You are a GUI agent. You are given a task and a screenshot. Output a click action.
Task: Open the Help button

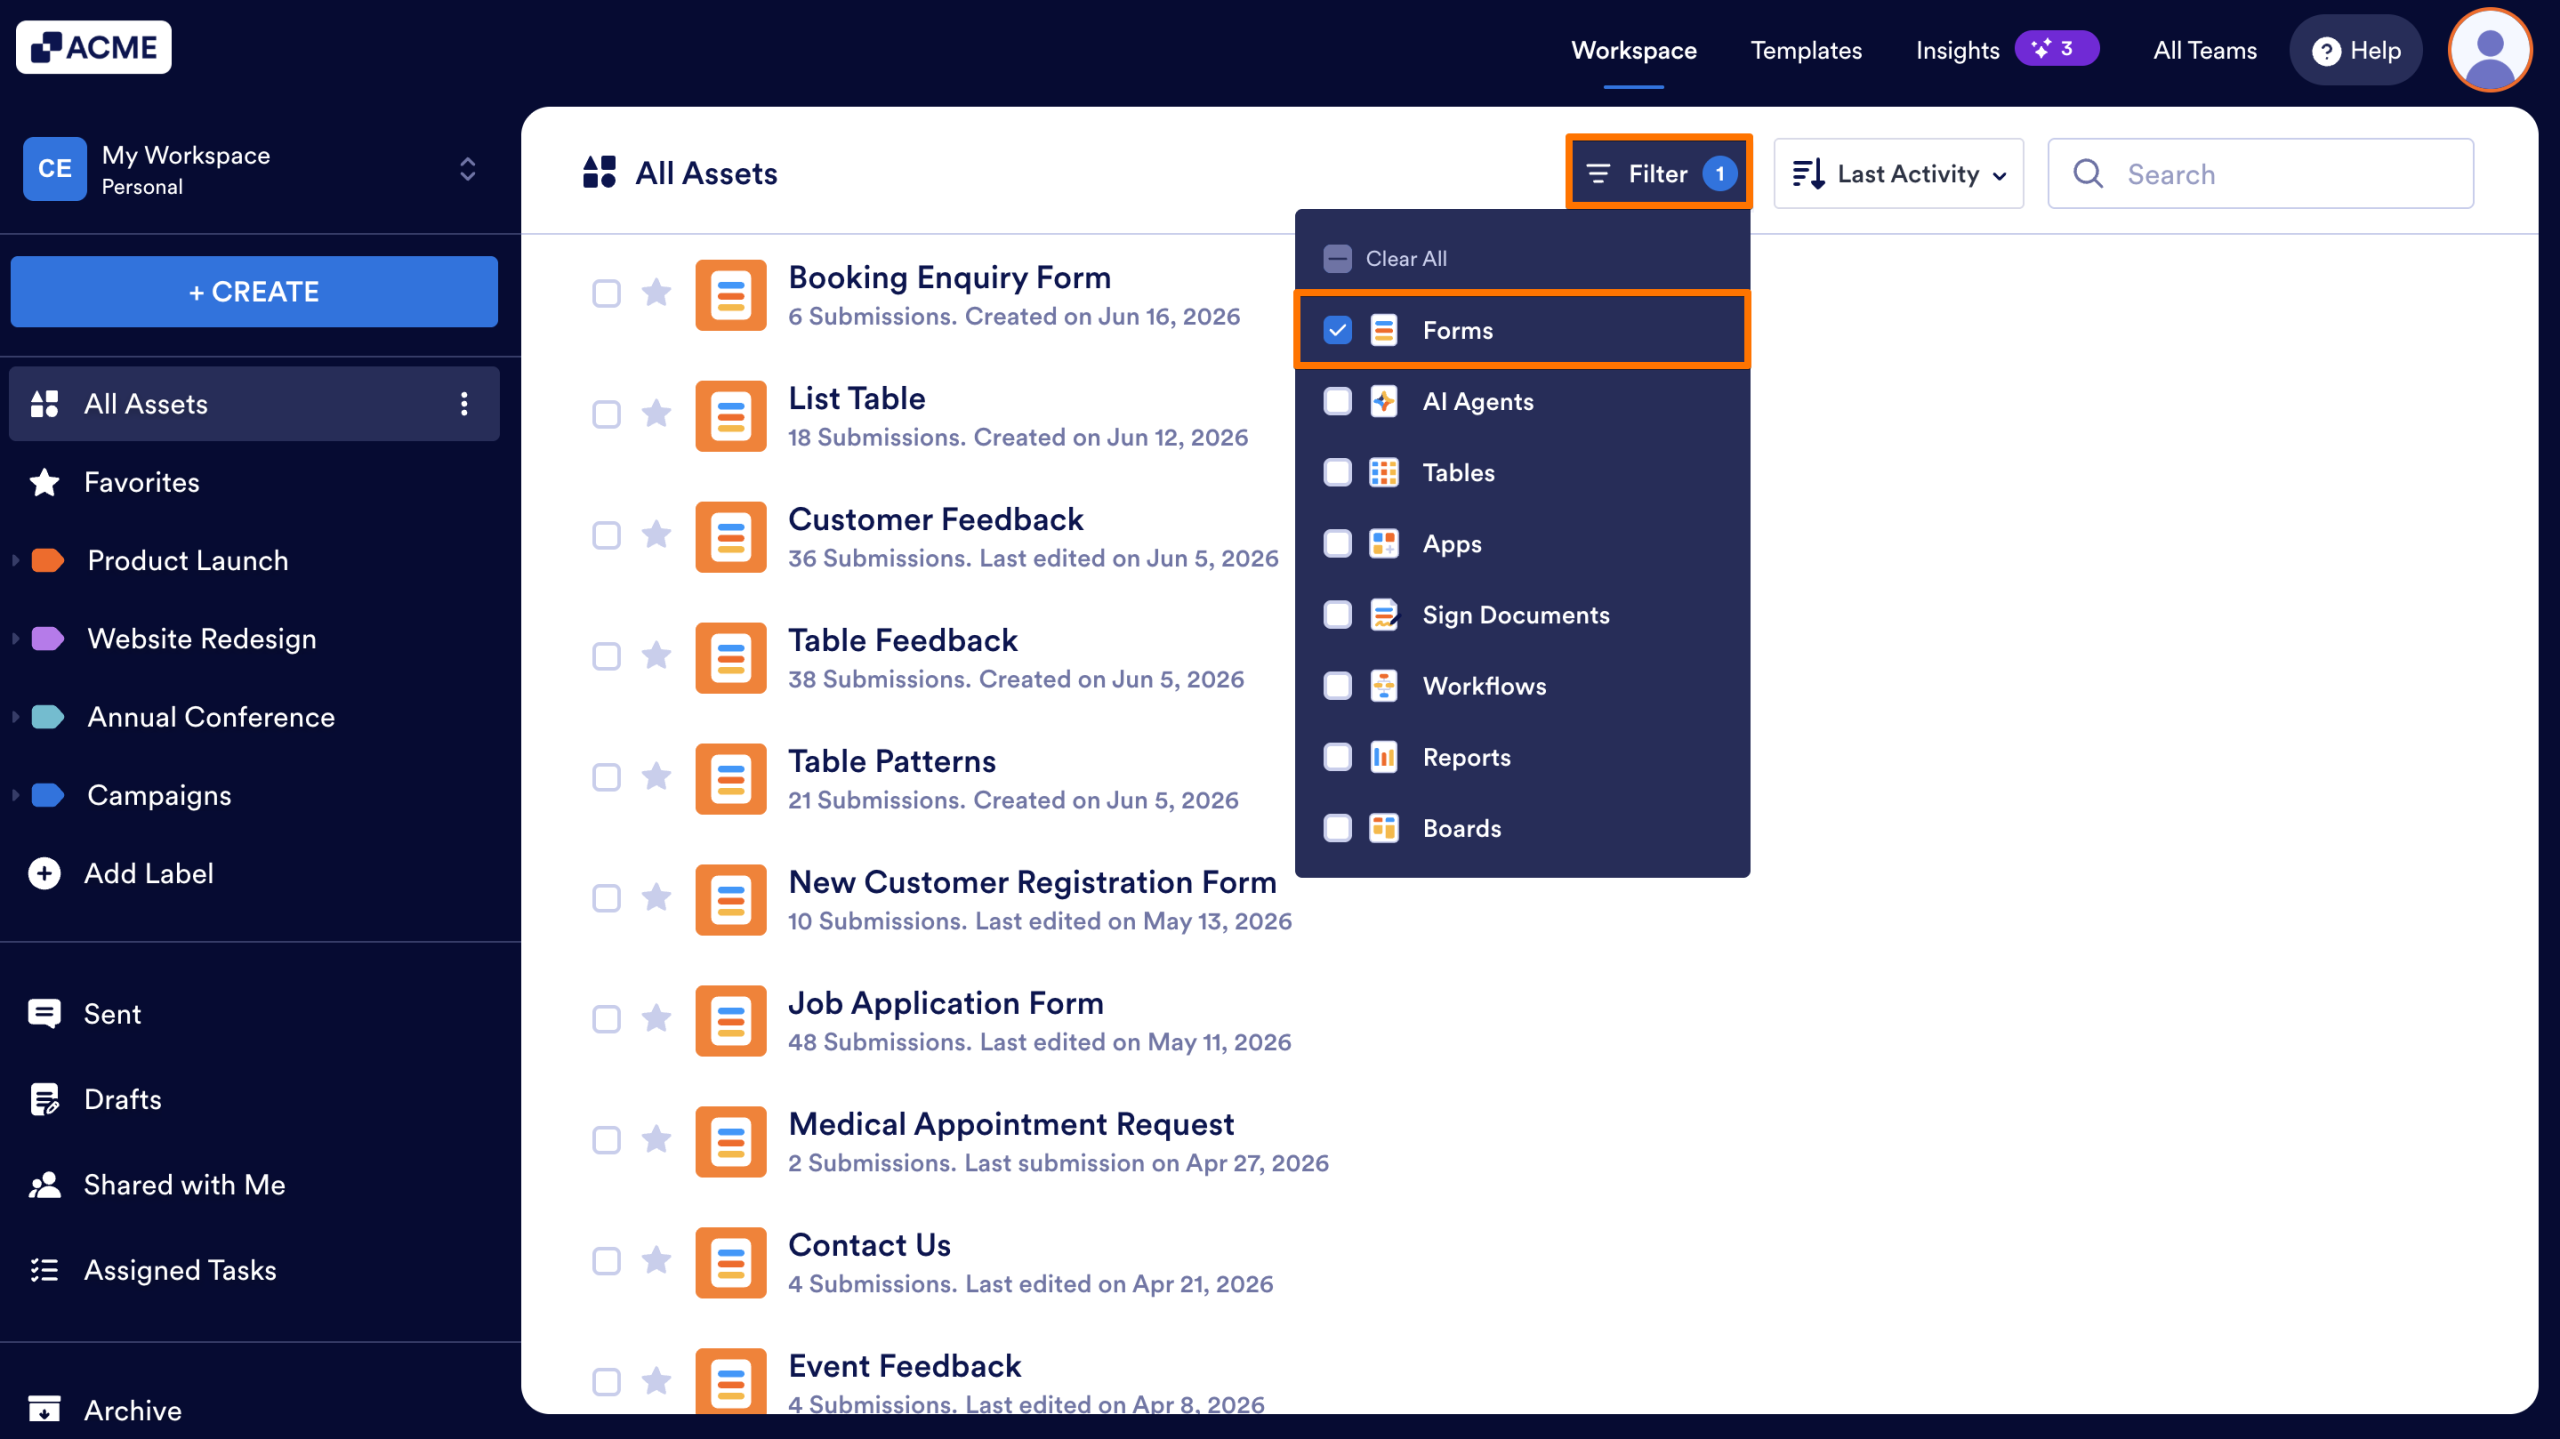[x=2356, y=50]
